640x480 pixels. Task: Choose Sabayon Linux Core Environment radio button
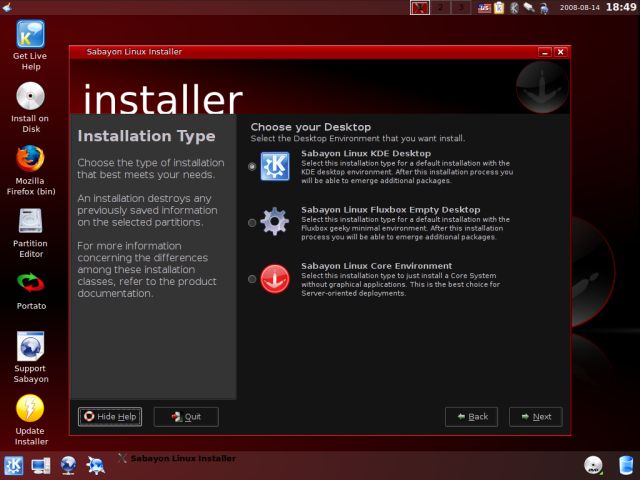pos(252,279)
